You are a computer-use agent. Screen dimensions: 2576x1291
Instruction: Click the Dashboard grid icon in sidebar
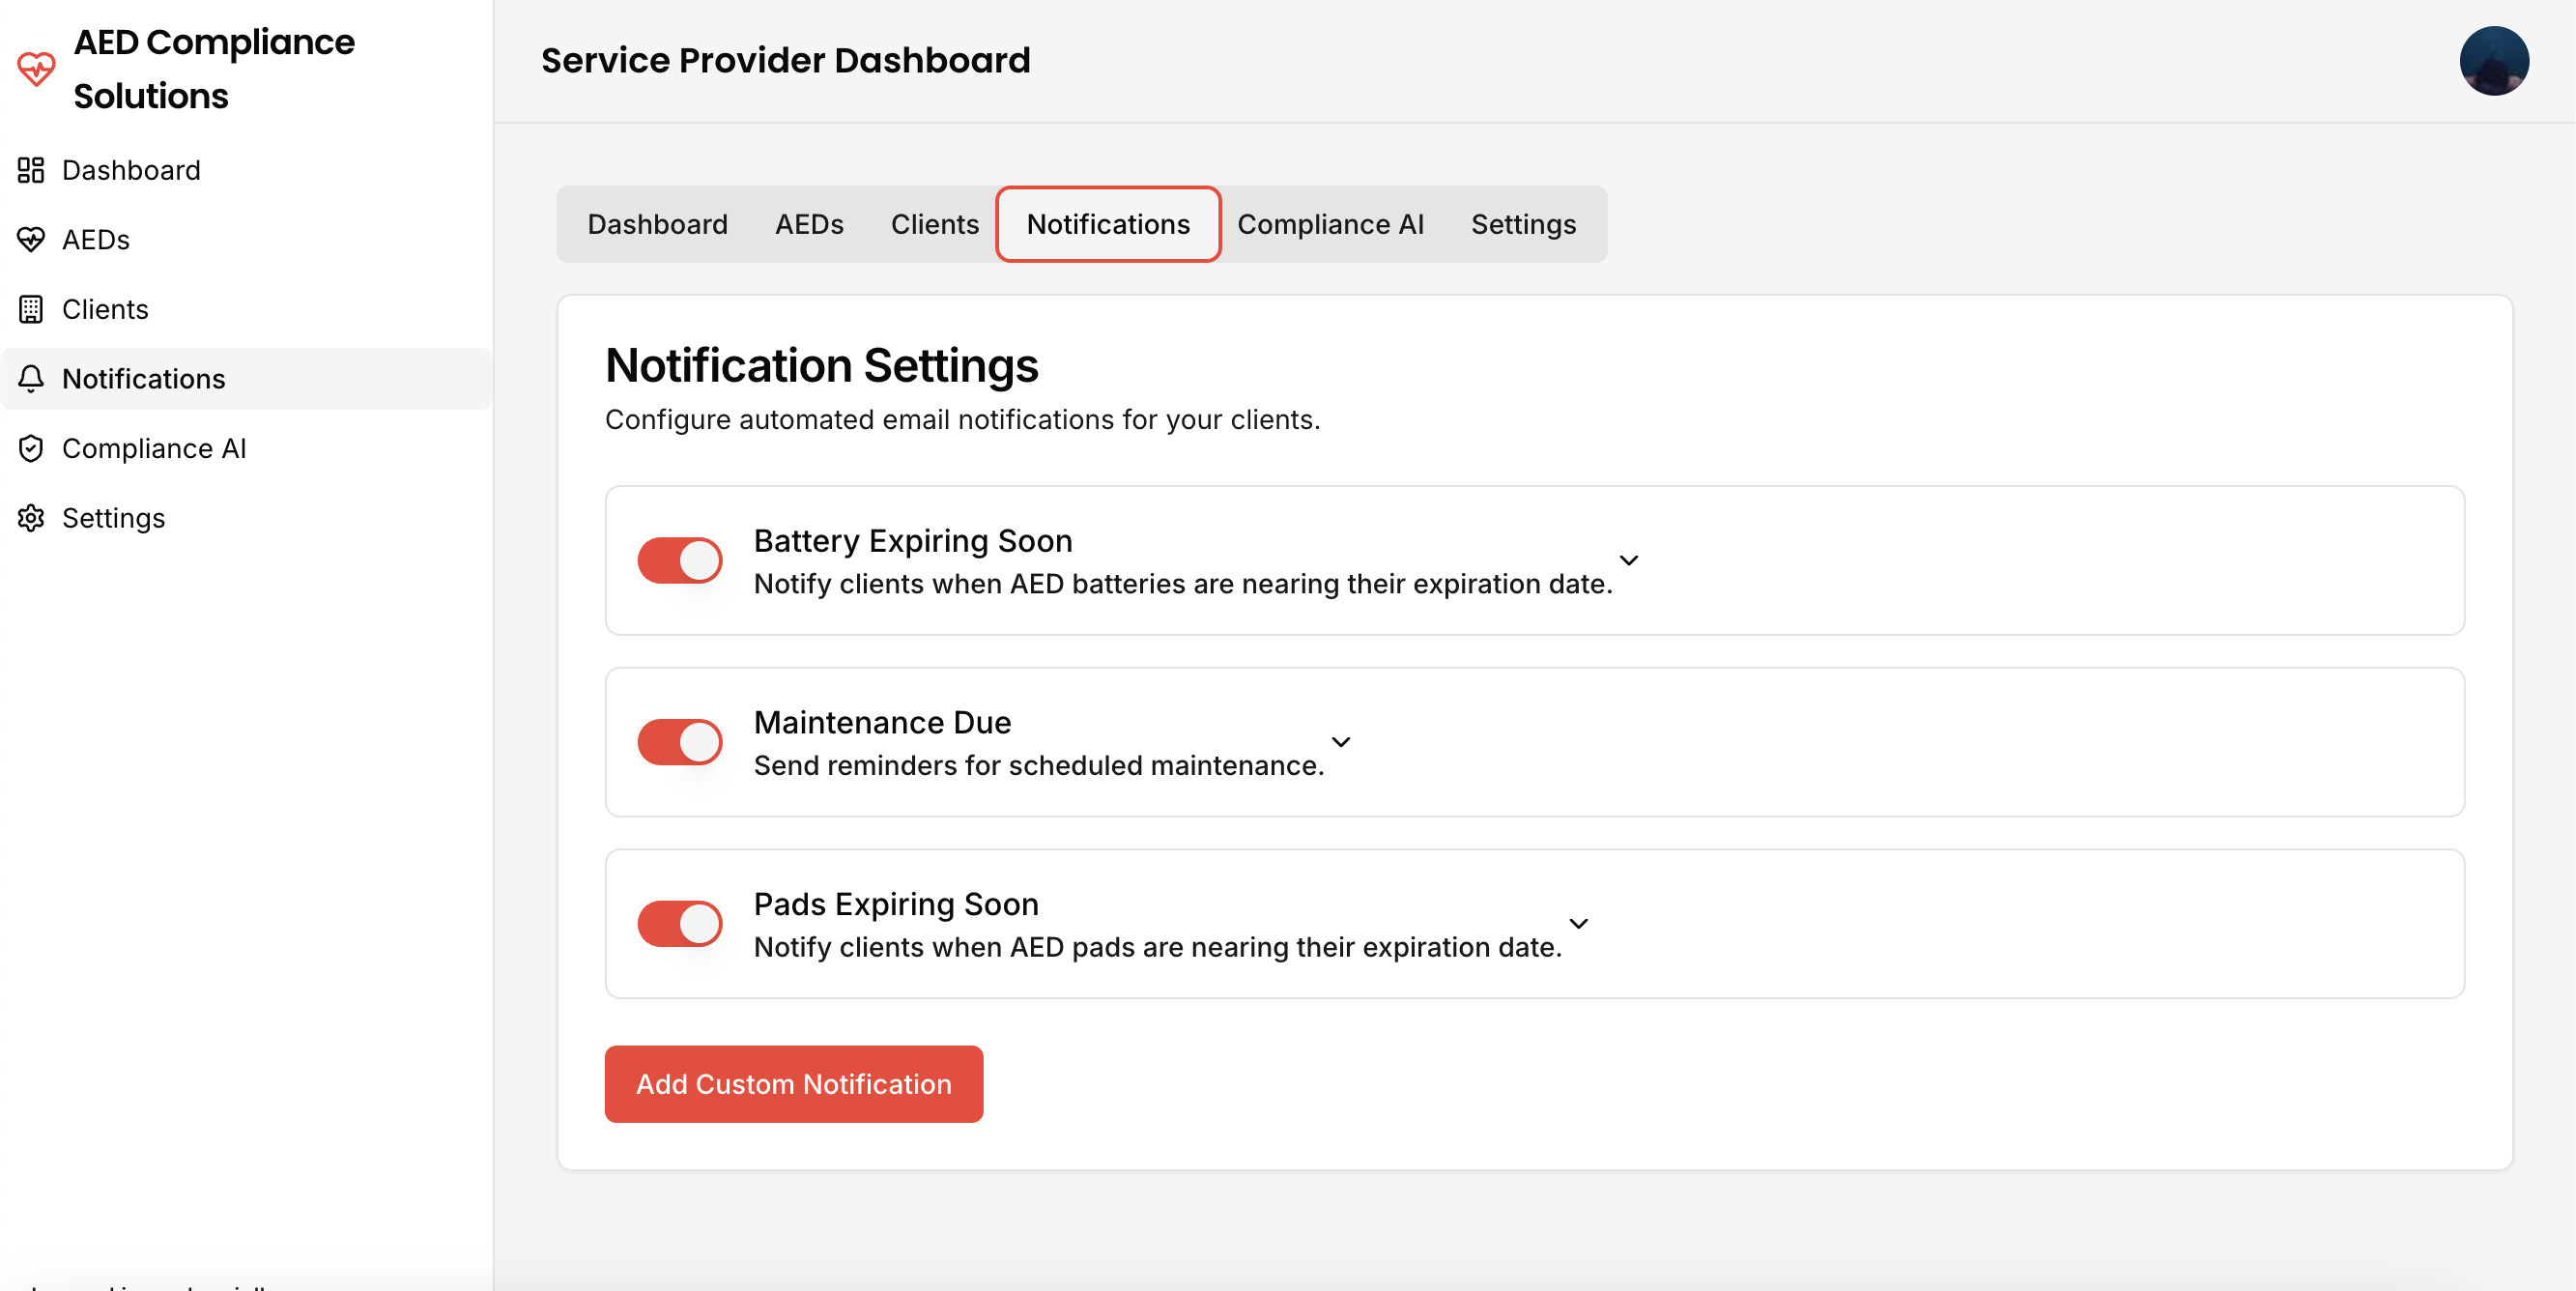(31, 170)
